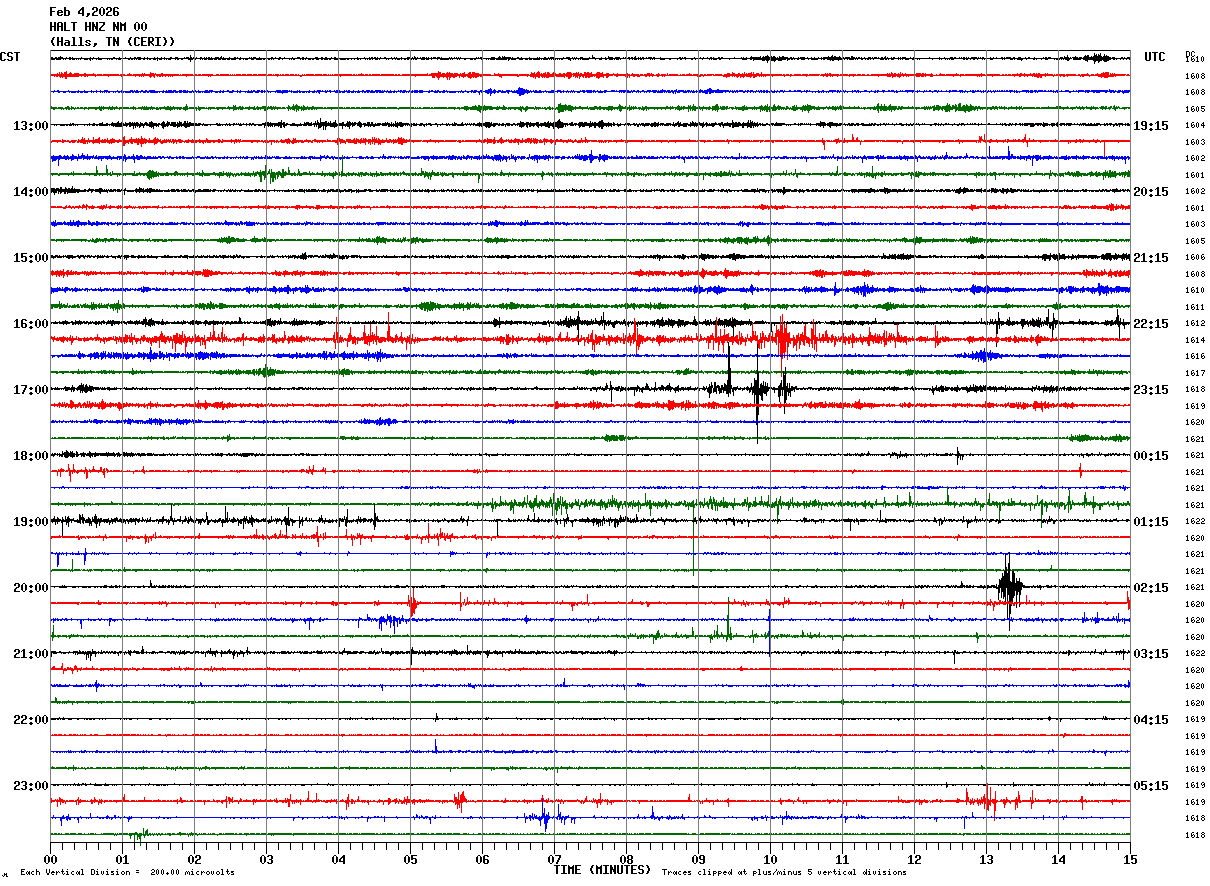Image resolution: width=1210 pixels, height=886 pixels.
Task: Click minute tick label 07 on x-axis
Action: tap(555, 859)
